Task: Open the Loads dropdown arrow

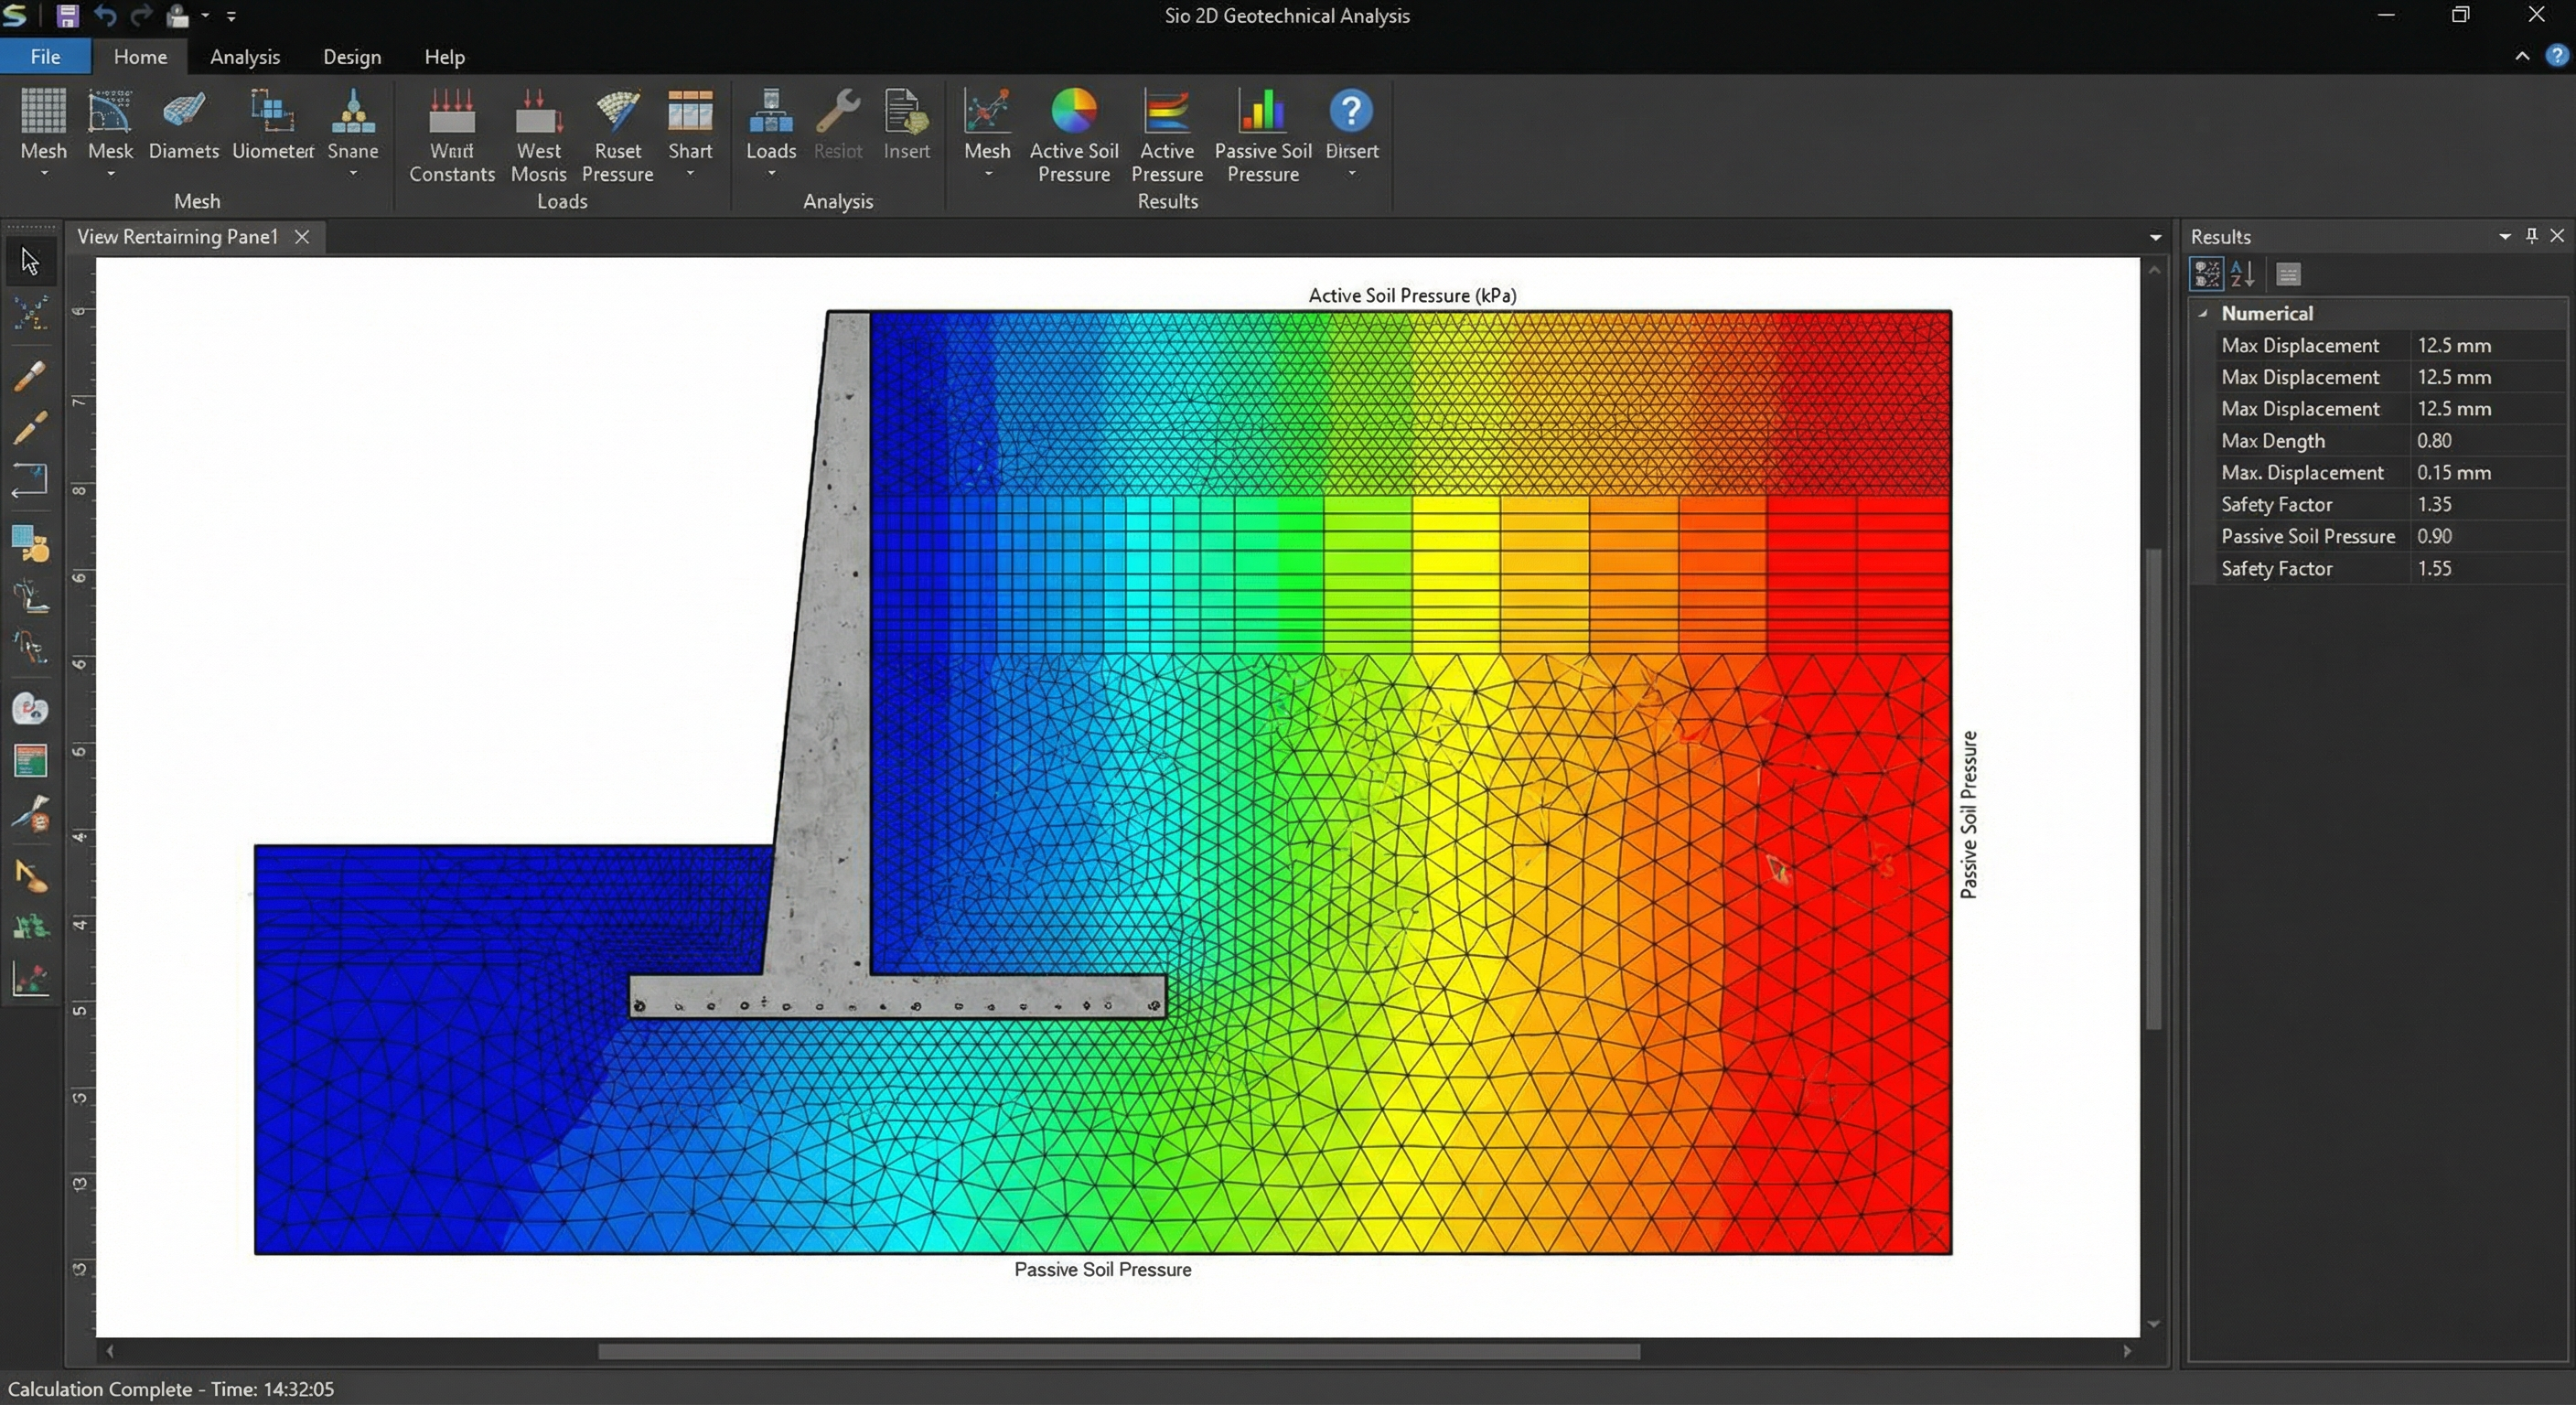Action: pyautogui.click(x=771, y=174)
